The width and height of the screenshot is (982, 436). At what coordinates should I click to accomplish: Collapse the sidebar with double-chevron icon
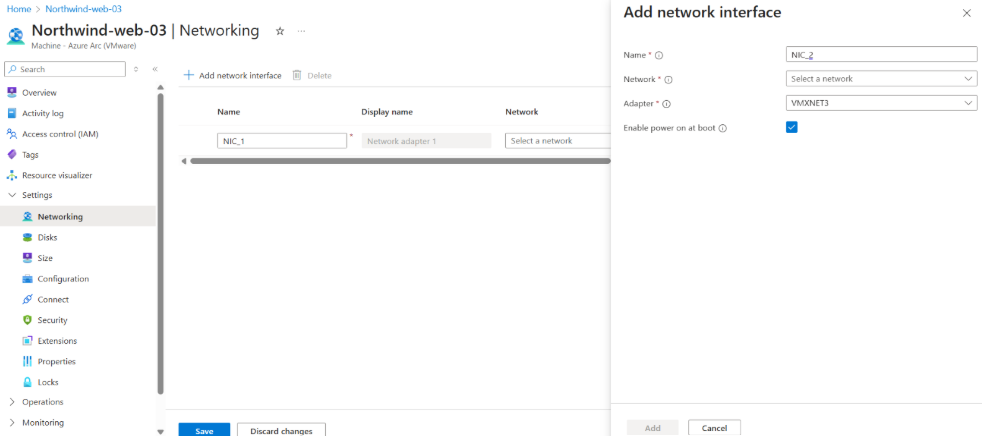155,69
